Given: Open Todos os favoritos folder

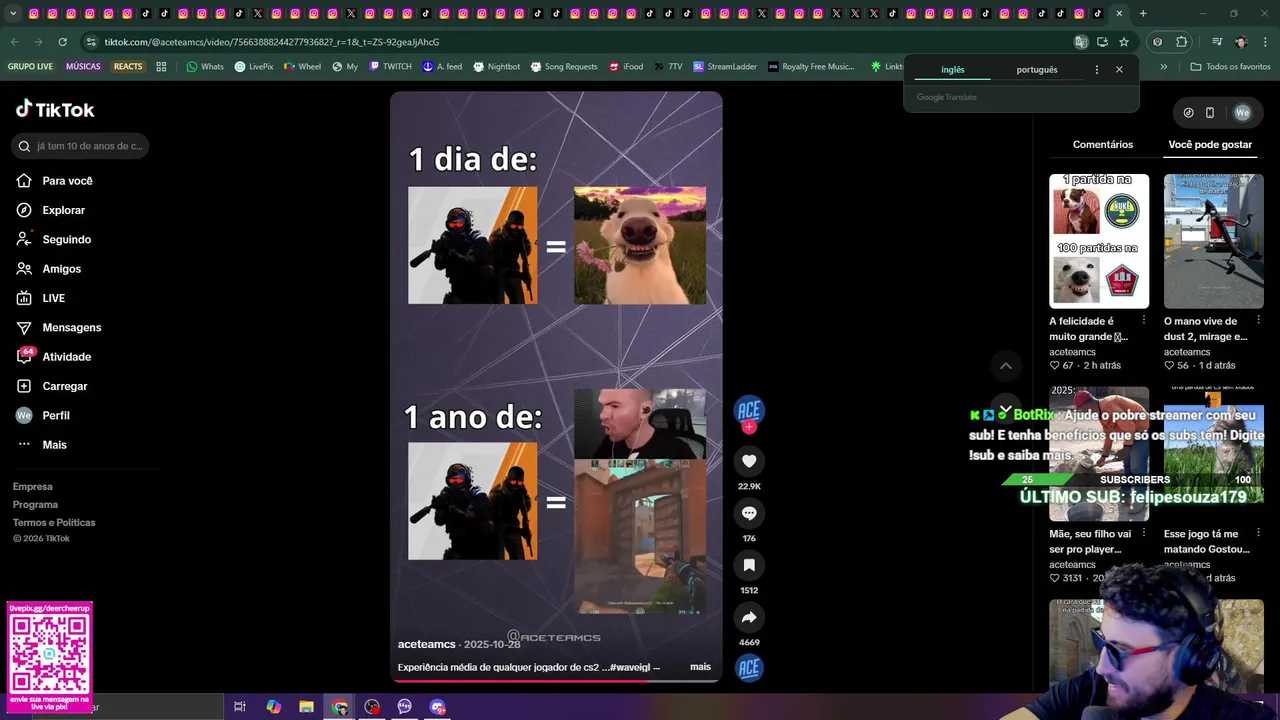Looking at the screenshot, I should click(x=1230, y=67).
